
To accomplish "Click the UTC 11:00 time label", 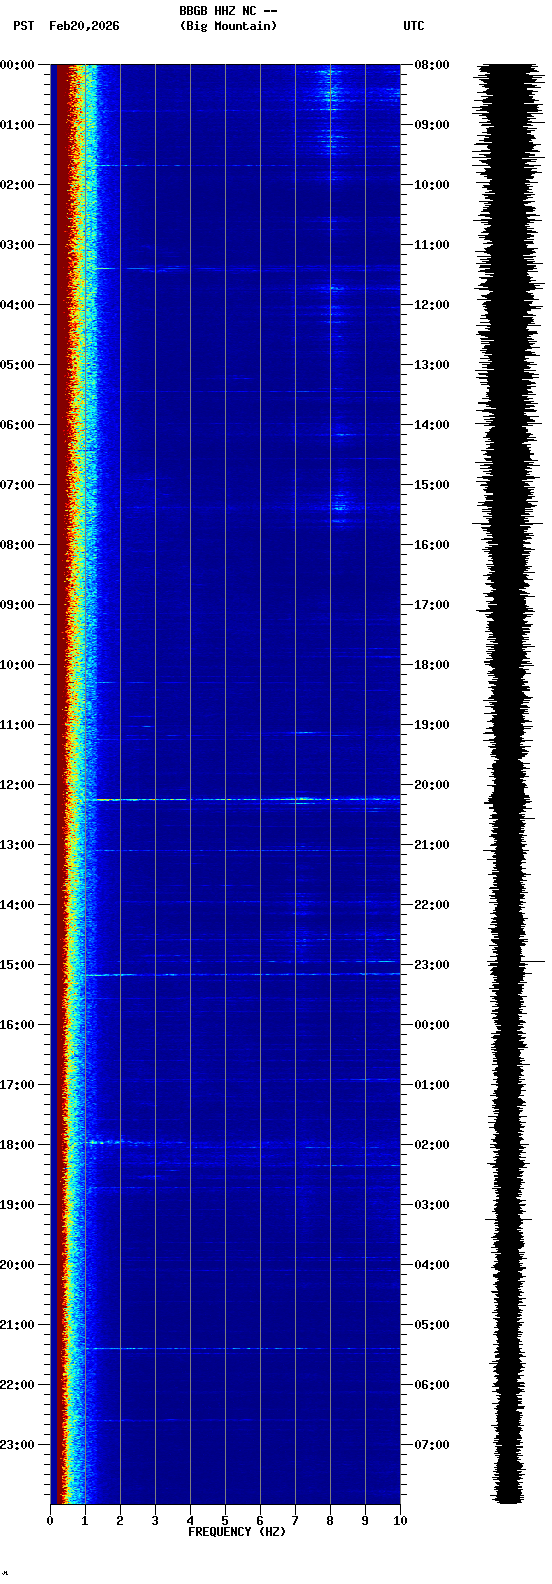I will click(432, 245).
